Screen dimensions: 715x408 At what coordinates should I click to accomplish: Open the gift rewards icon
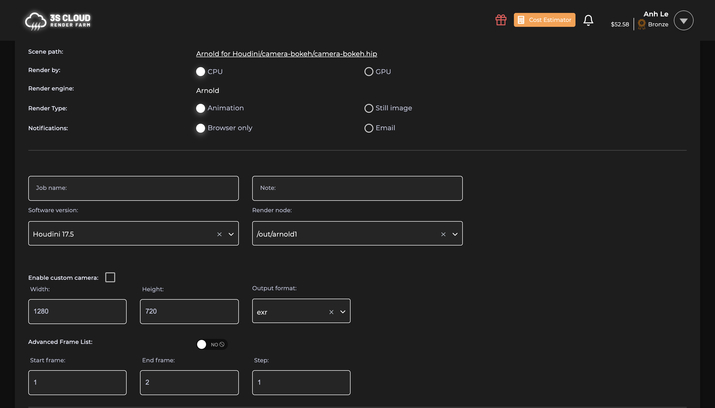(x=501, y=20)
